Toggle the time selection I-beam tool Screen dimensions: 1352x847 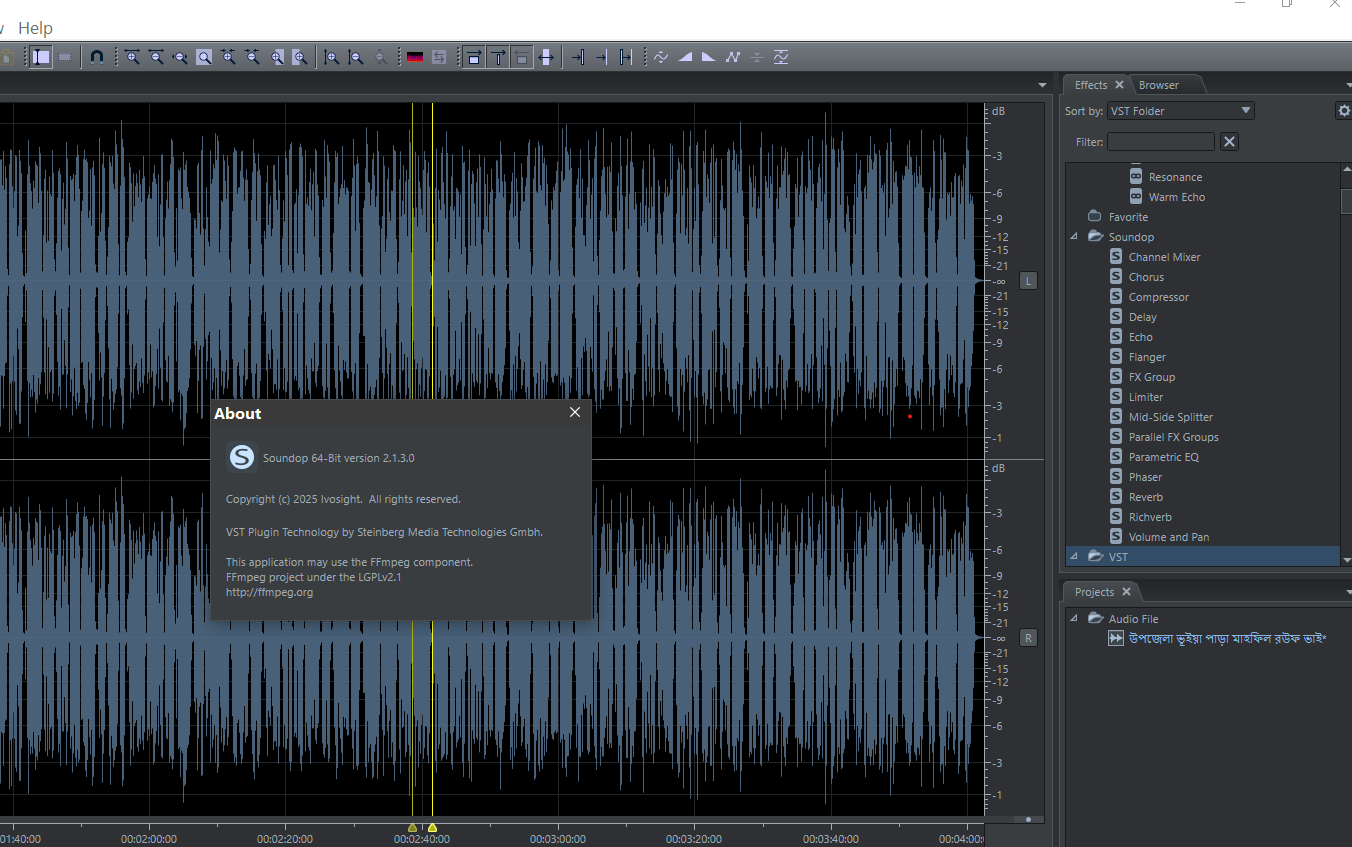(41, 57)
